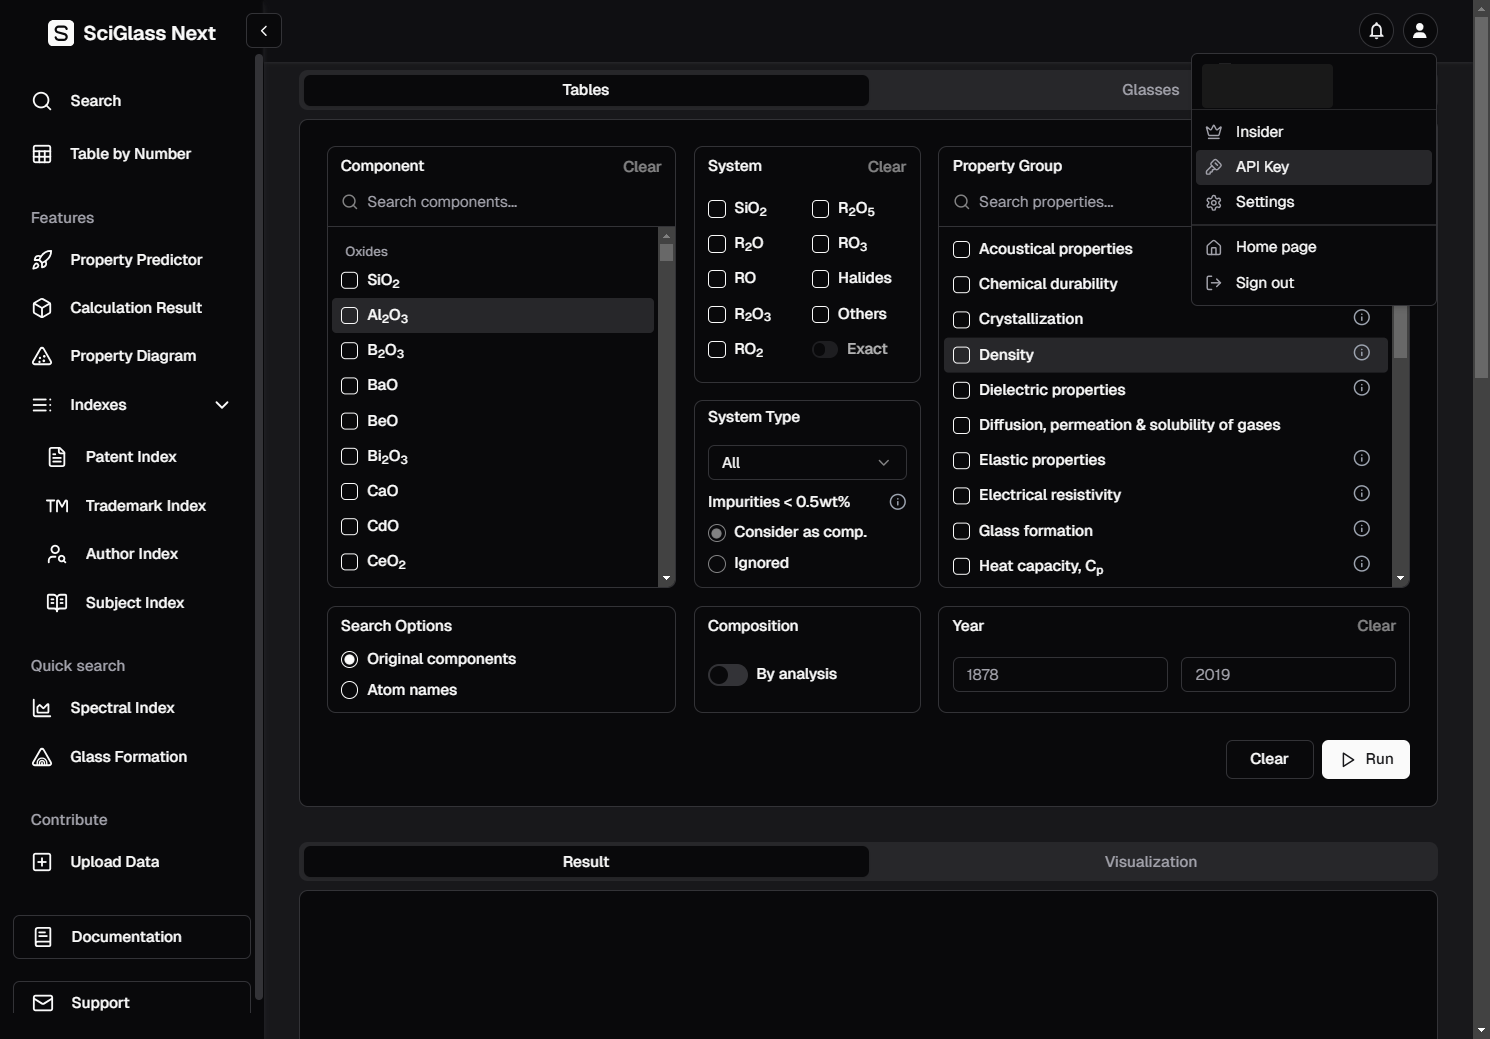The image size is (1490, 1039).
Task: Collapse the Indexes section chevron
Action: [x=222, y=405]
